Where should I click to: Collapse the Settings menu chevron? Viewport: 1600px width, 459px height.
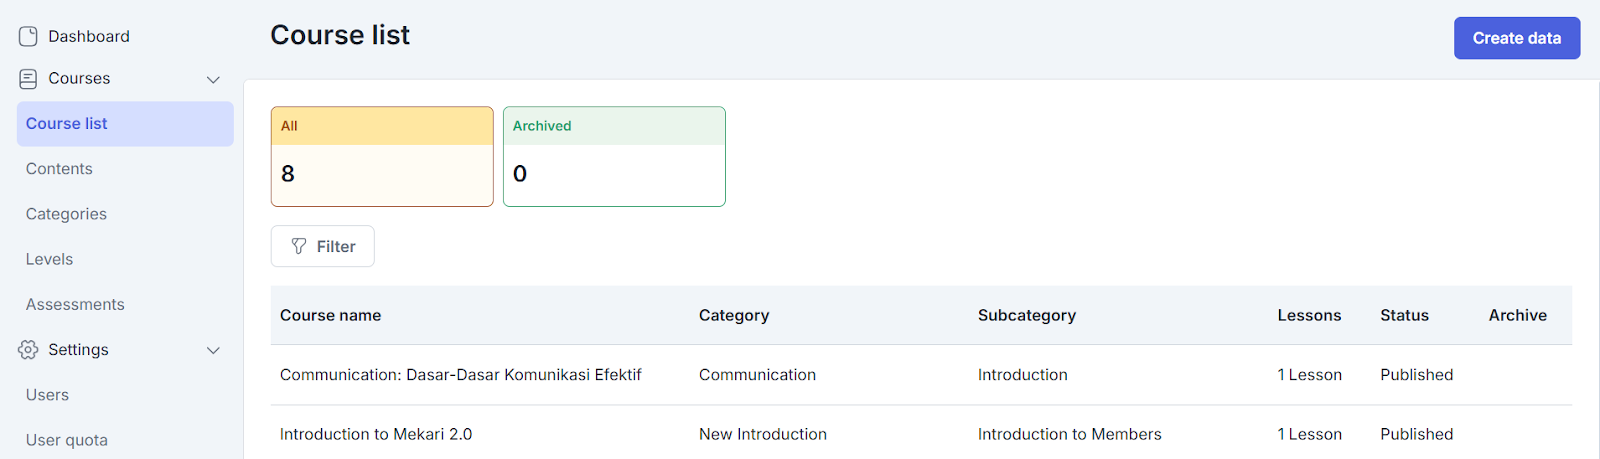pyautogui.click(x=213, y=350)
